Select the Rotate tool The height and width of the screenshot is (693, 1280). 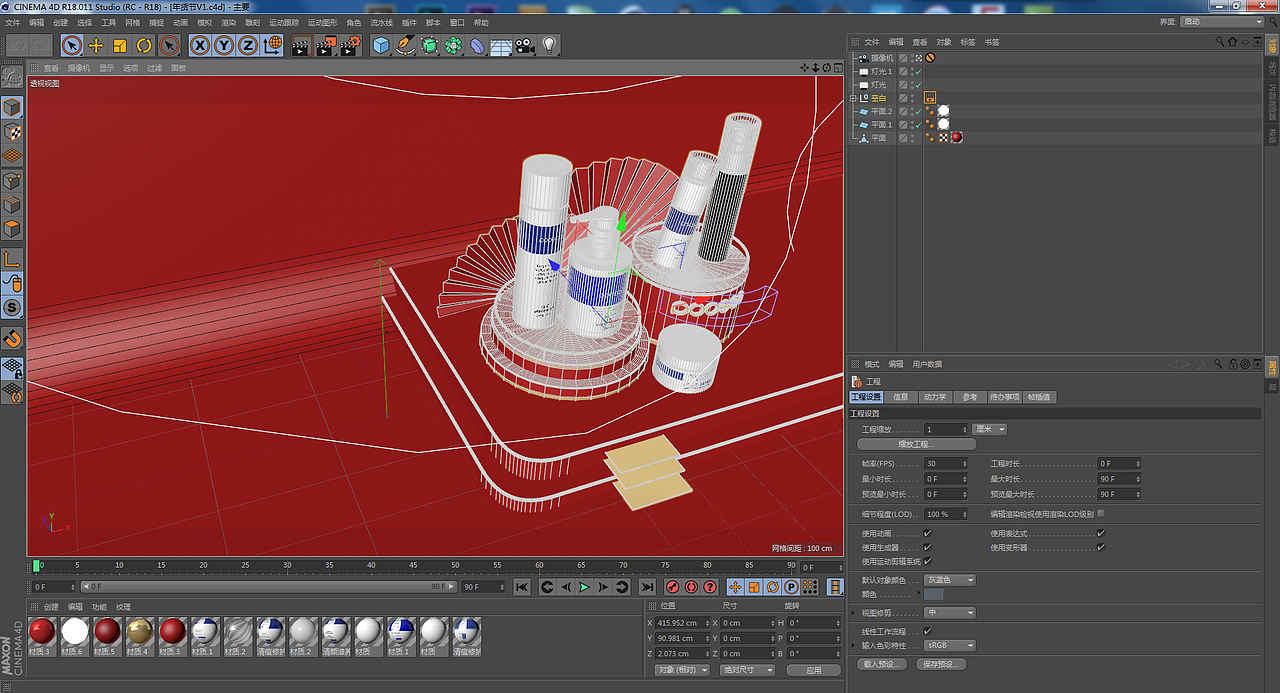[144, 45]
